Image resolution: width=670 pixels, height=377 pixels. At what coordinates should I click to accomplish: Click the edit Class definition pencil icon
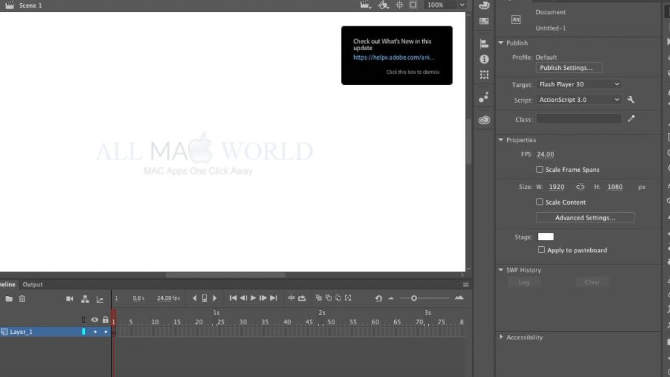tap(631, 119)
